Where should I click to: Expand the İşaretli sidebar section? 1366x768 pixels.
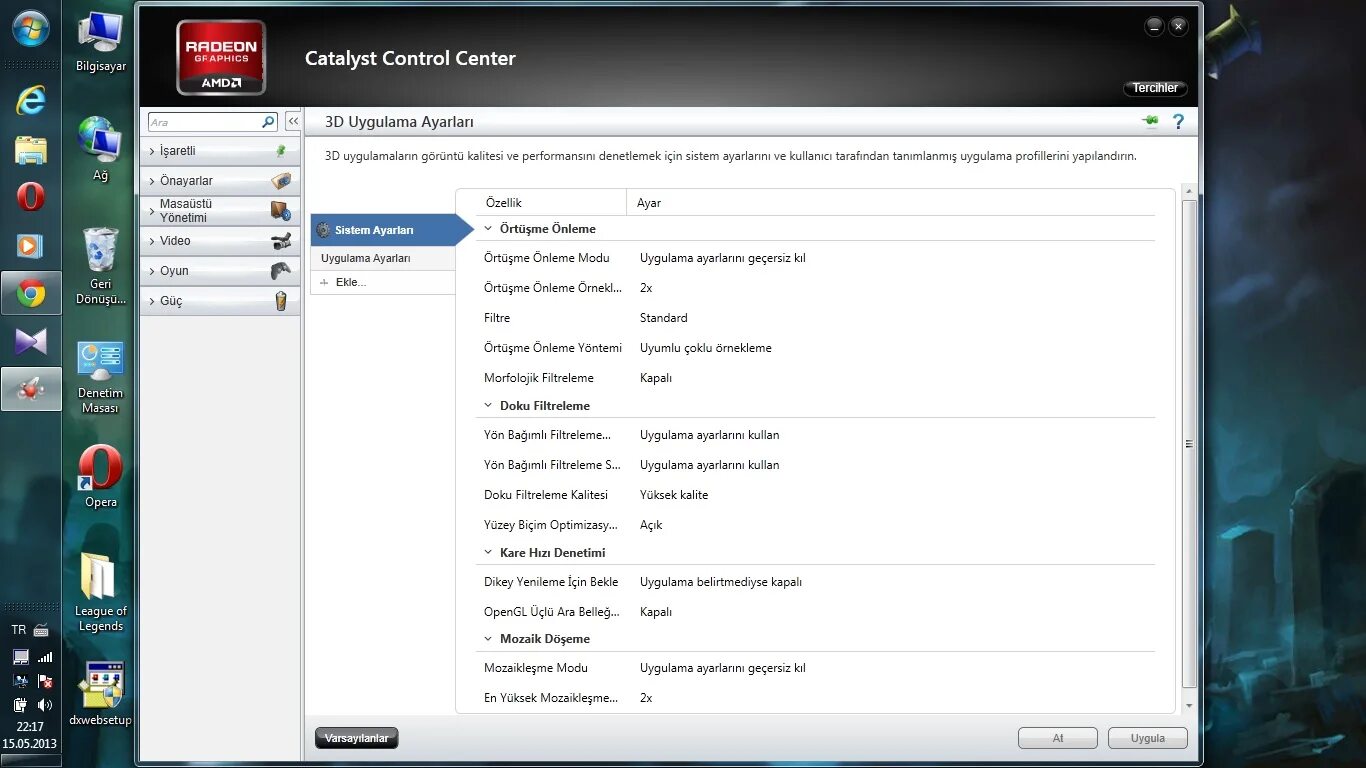(x=220, y=151)
